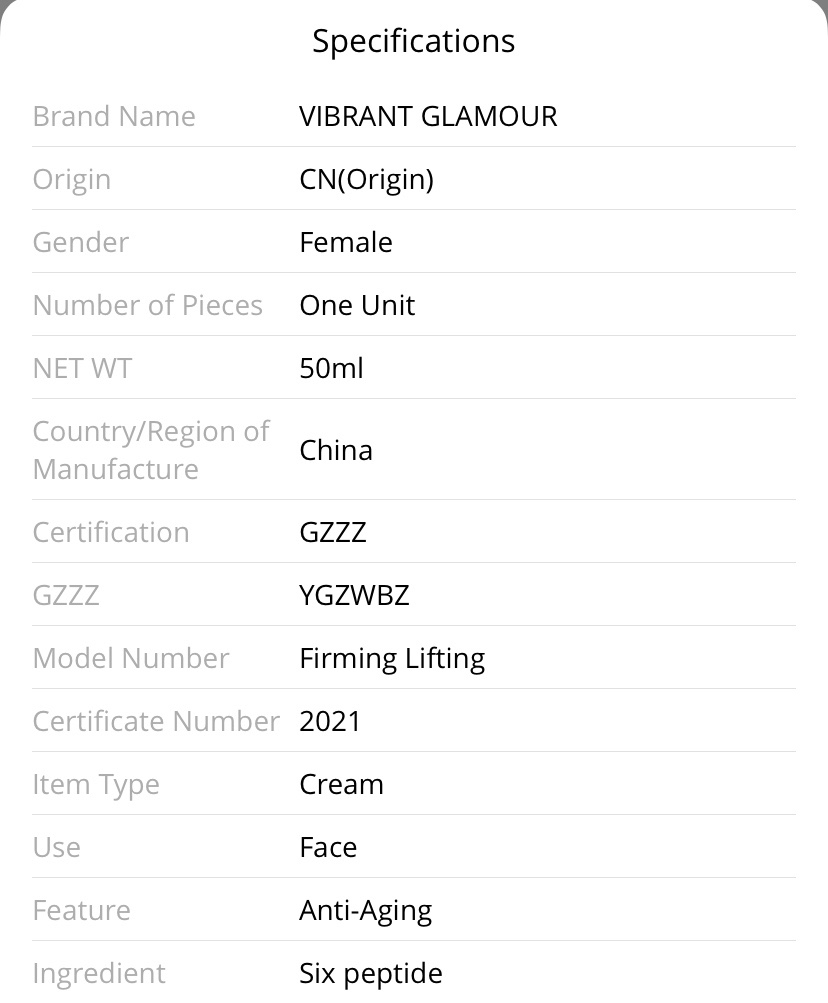Select the Certificate Number label

tap(156, 722)
